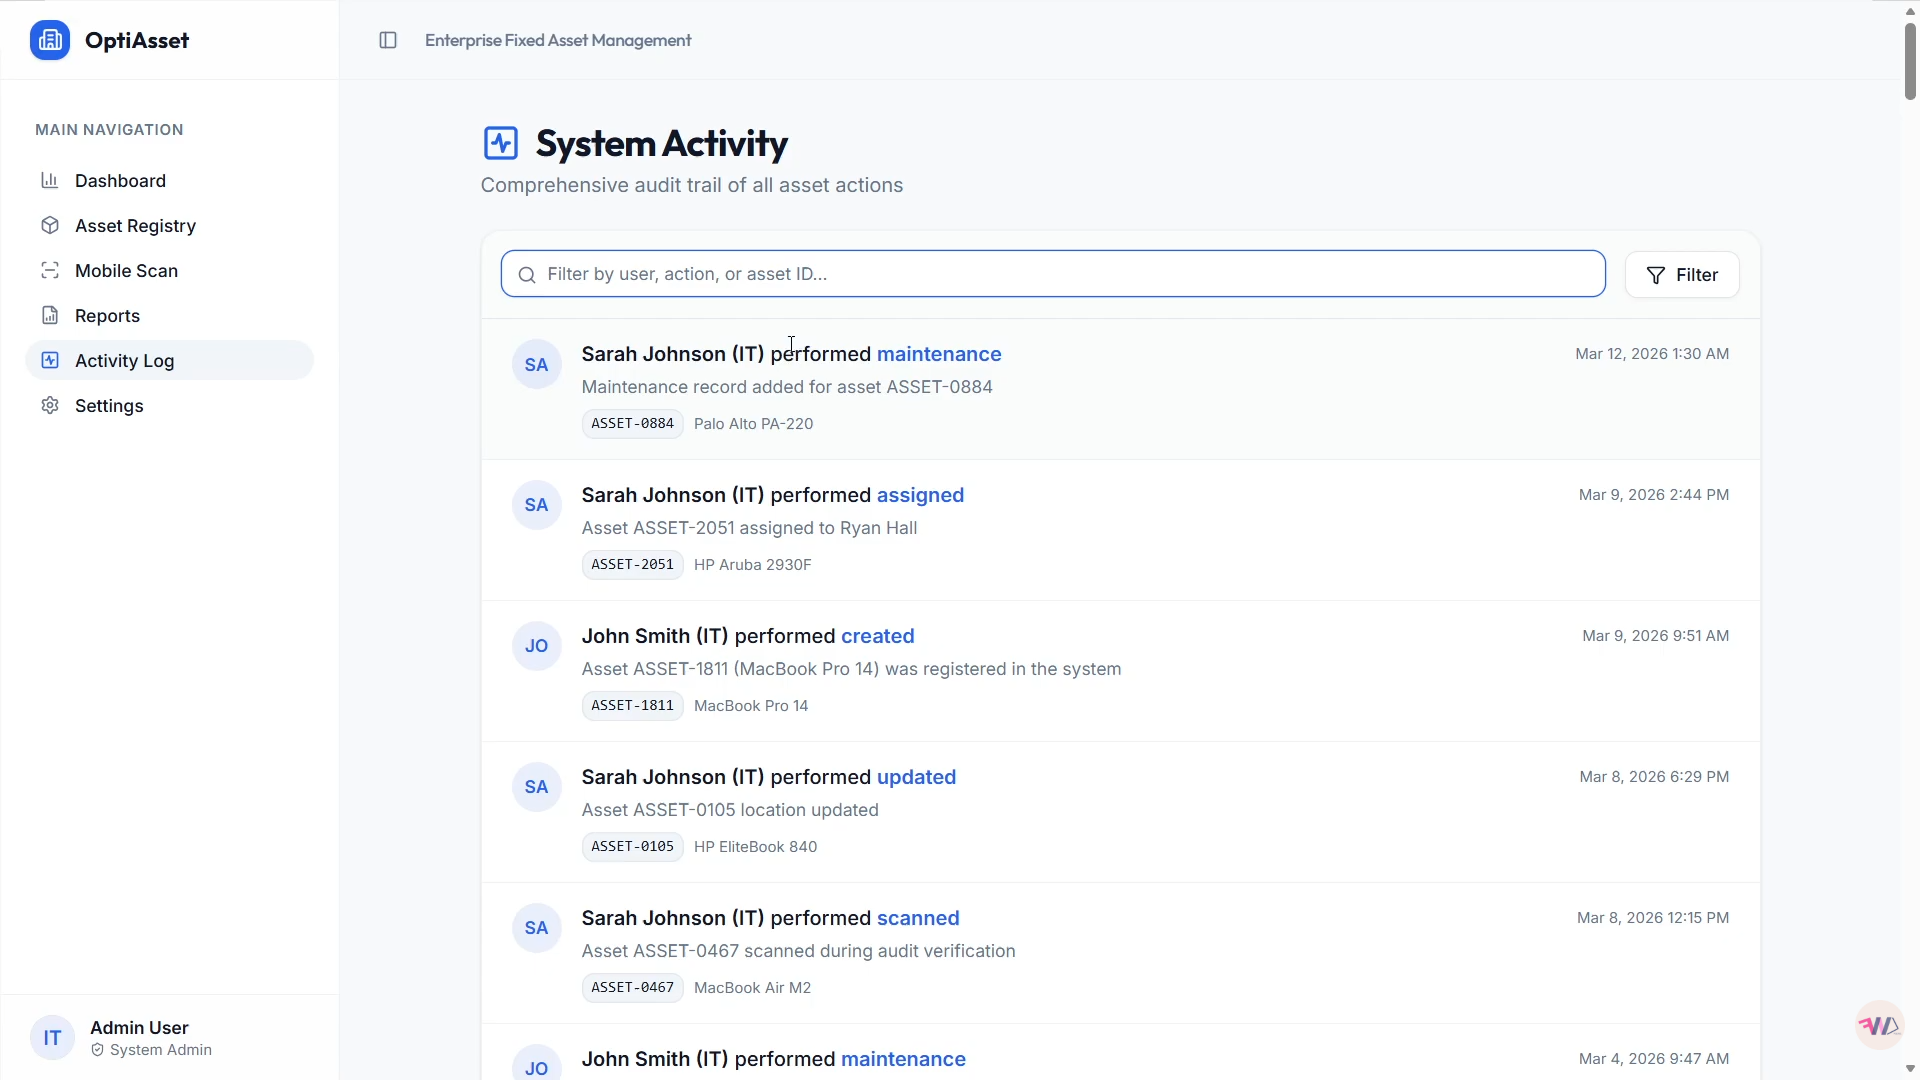Click the vertical page scrollbar
The image size is (1920, 1080).
coord(1910,60)
